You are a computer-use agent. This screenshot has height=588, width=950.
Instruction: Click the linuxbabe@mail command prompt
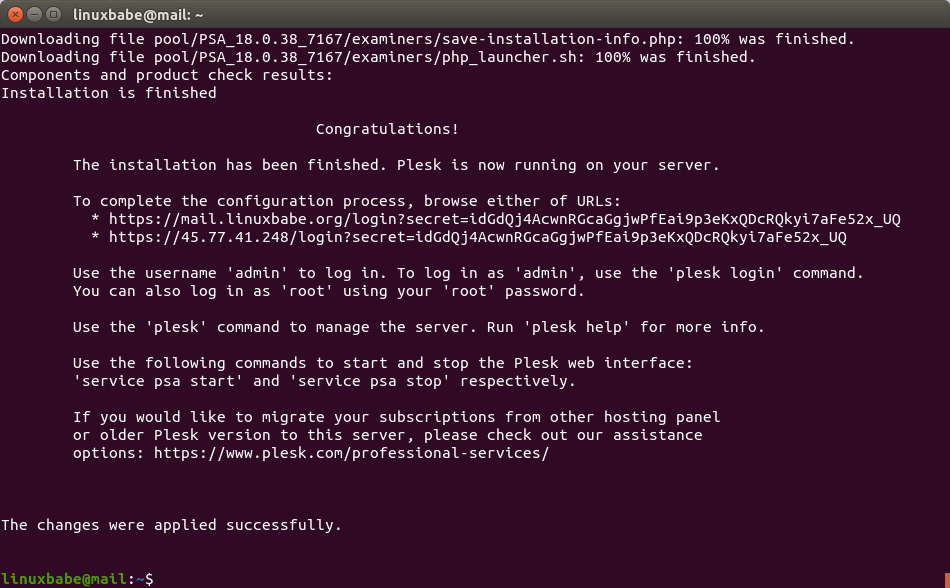coord(77,579)
